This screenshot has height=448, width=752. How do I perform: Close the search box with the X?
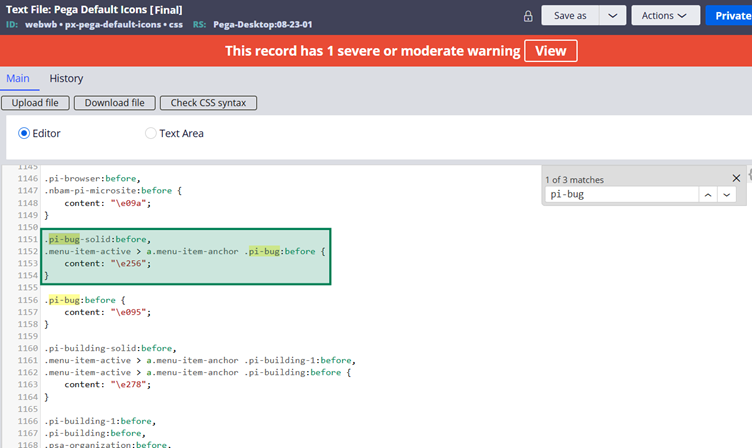click(x=736, y=178)
